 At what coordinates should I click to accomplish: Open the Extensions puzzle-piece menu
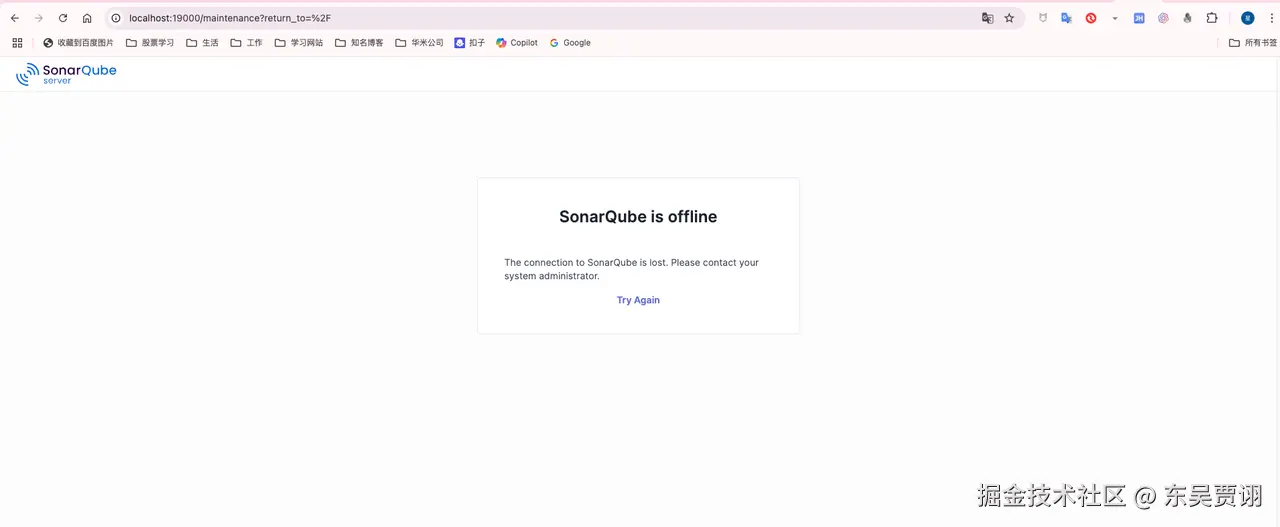point(1212,18)
